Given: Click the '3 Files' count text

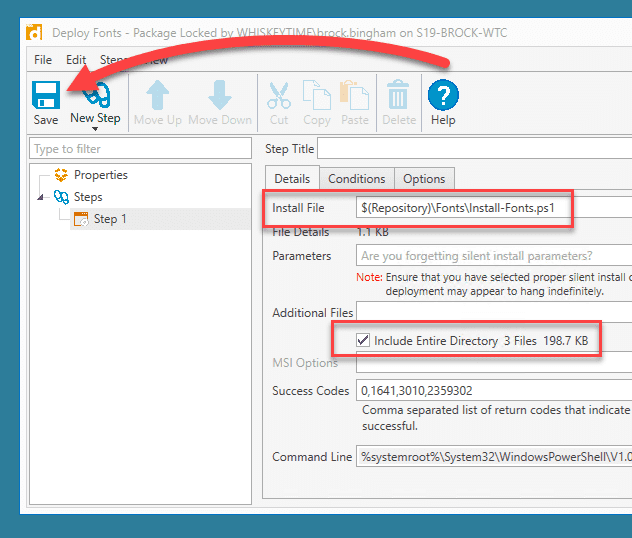Looking at the screenshot, I should tap(520, 341).
